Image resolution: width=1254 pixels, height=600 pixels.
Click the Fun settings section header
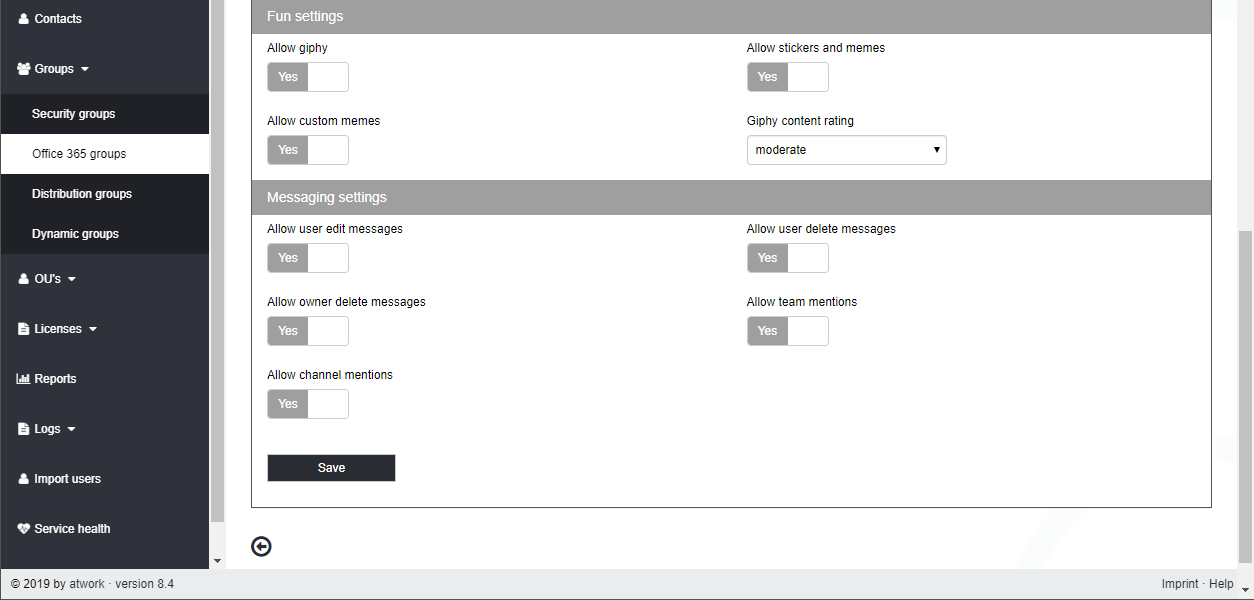(x=731, y=17)
